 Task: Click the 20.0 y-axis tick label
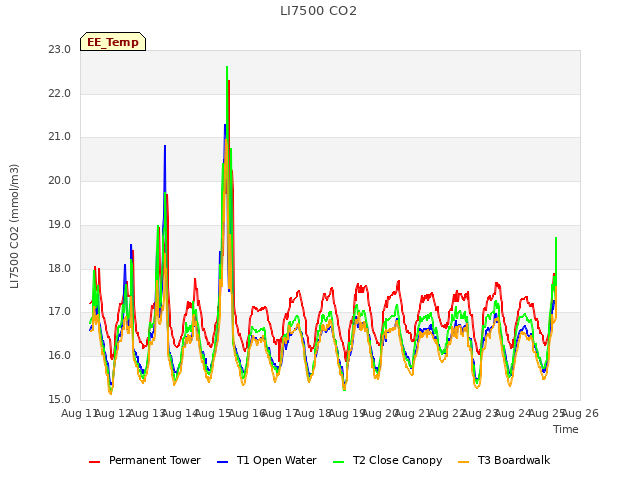point(60,181)
